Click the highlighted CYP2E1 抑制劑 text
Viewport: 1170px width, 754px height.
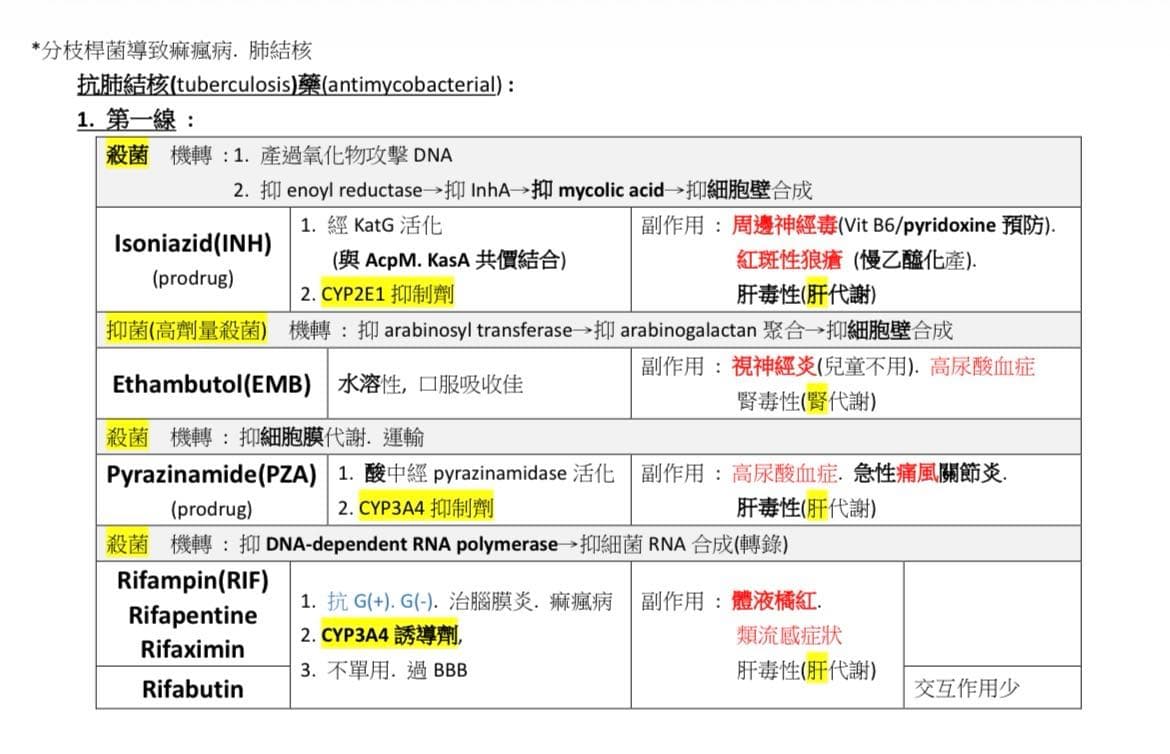[387, 294]
